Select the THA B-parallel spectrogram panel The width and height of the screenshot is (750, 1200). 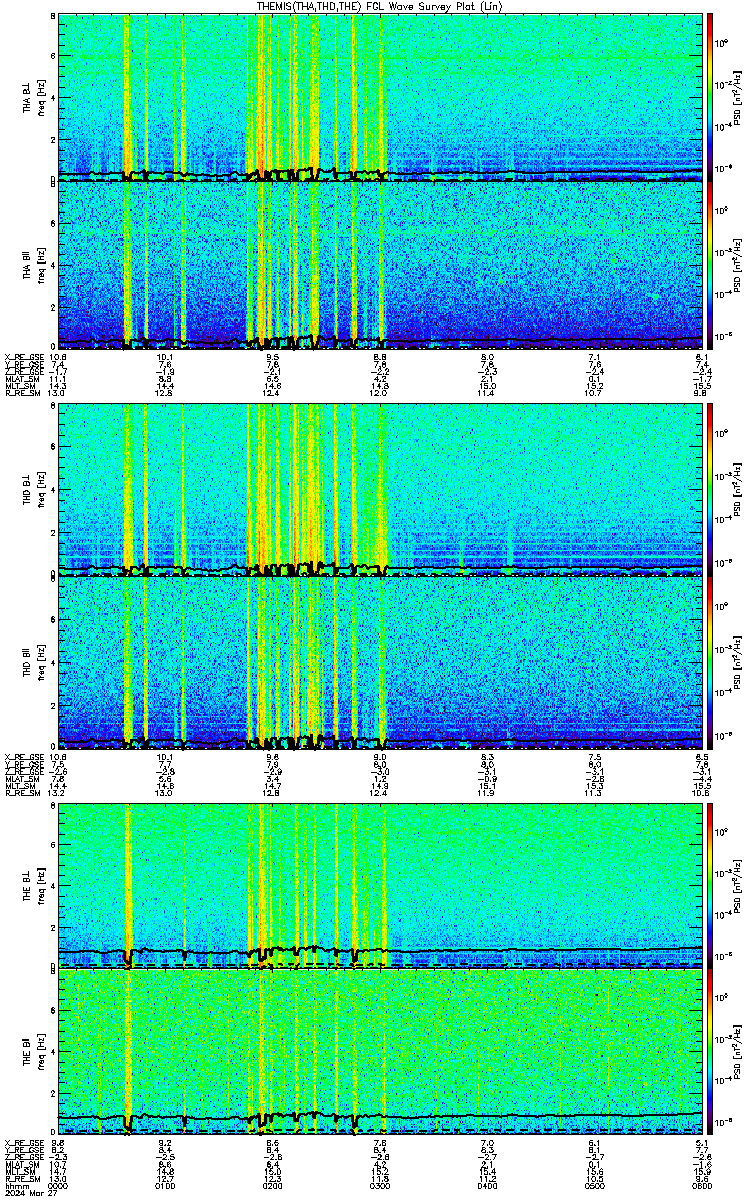380,265
